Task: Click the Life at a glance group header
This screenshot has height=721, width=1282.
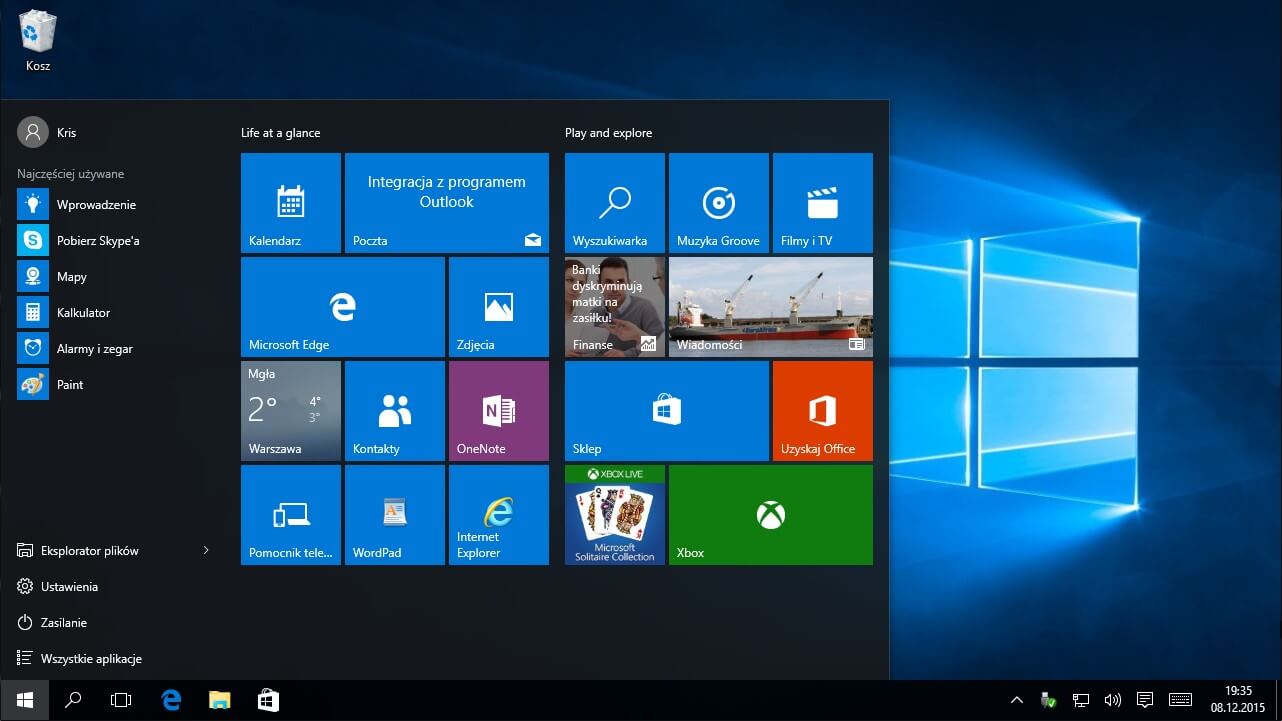Action: (280, 133)
